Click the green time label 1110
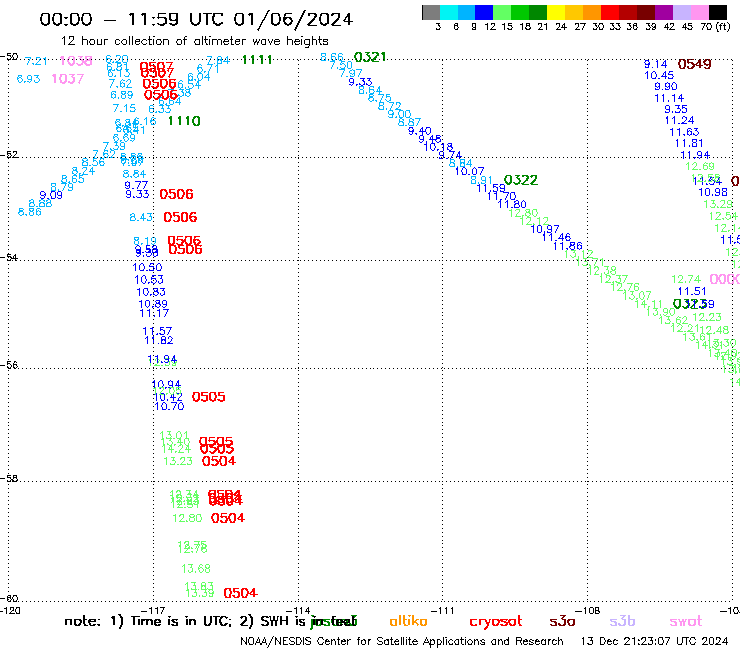Screen dimensions: 740x650 click(x=184, y=121)
